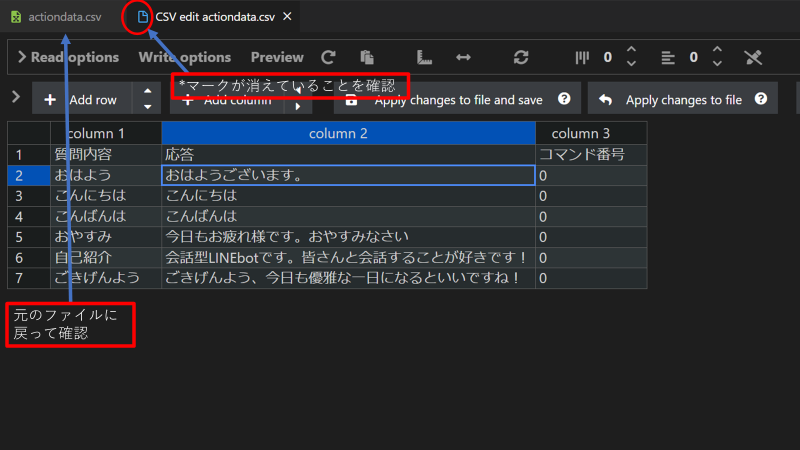Click cell 質問内容
Viewport: 800px width, 450px height.
click(x=106, y=155)
